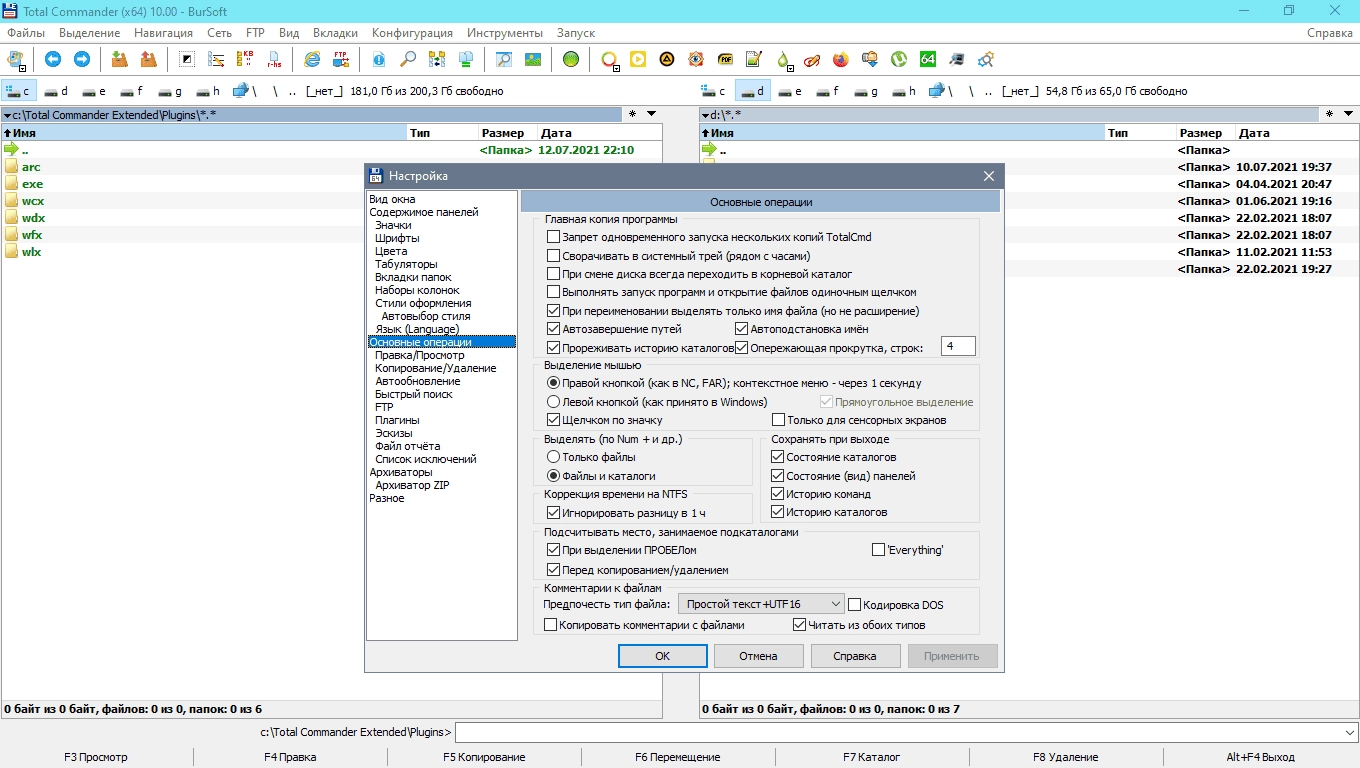Image resolution: width=1360 pixels, height=768 pixels.
Task: Click F7 Каталог button
Action: pos(871,757)
